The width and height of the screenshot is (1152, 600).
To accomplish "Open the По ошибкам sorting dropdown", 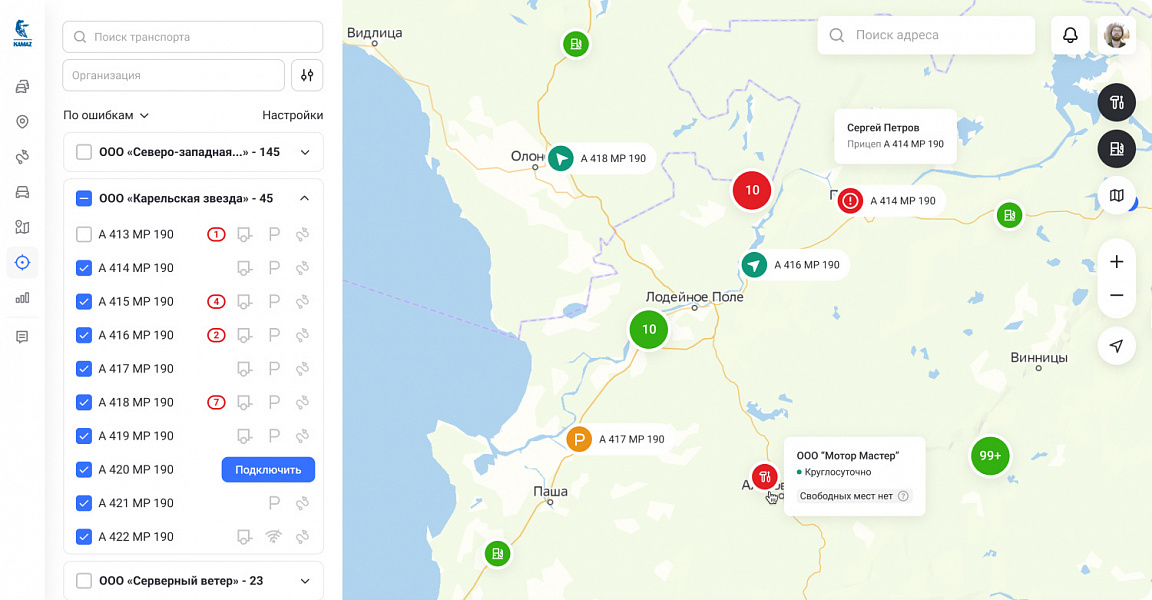I will pyautogui.click(x=106, y=115).
